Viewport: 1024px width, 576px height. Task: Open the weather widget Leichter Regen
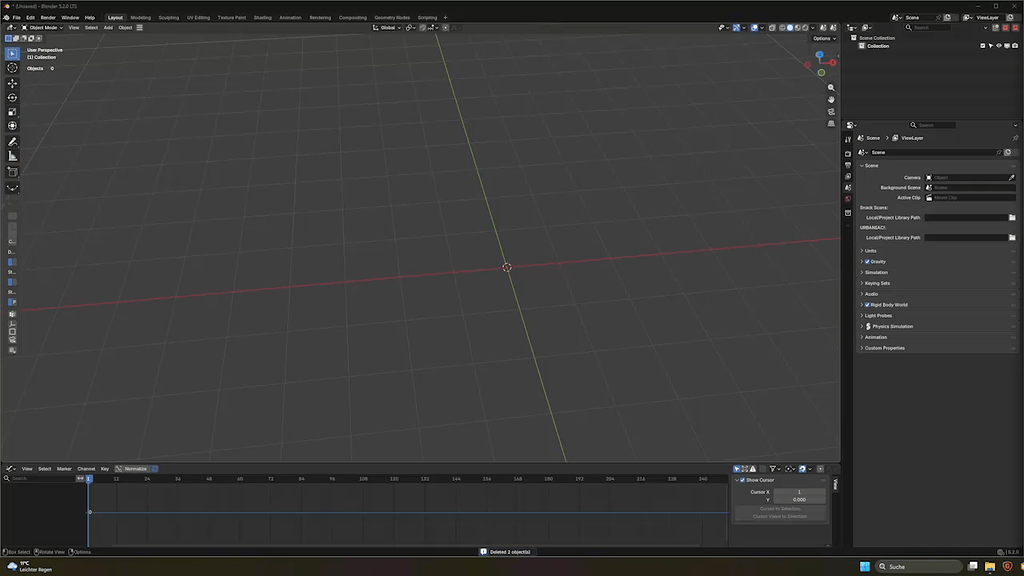[x=29, y=566]
